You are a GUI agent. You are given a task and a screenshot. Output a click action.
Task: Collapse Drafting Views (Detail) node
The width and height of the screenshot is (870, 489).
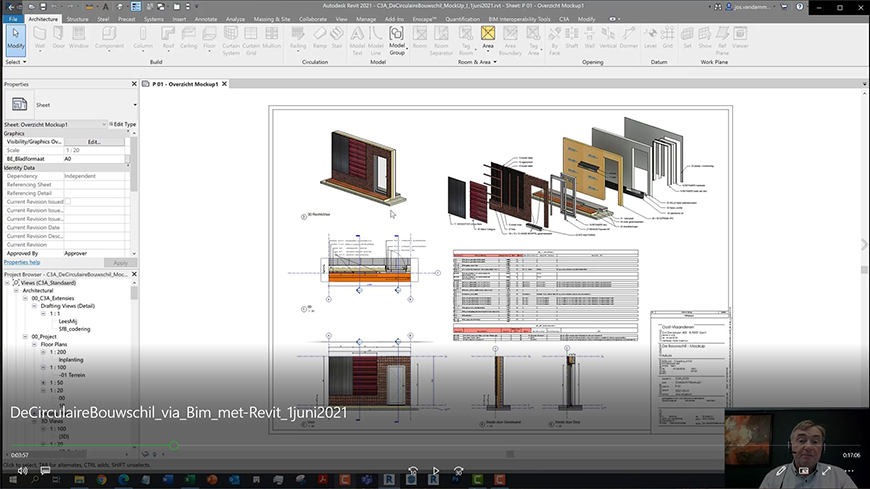(34, 306)
